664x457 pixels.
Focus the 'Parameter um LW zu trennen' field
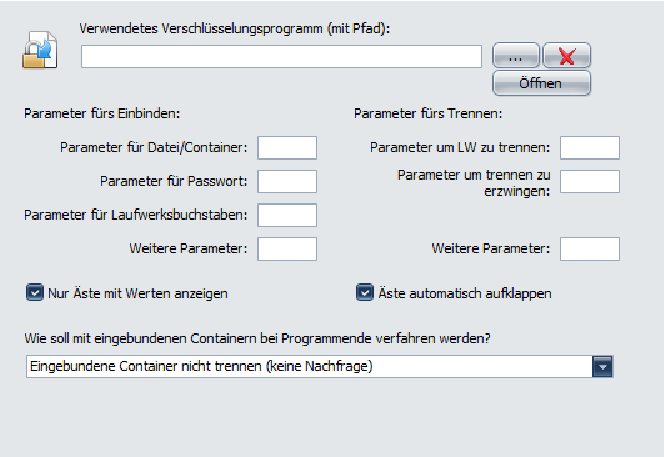coord(590,148)
